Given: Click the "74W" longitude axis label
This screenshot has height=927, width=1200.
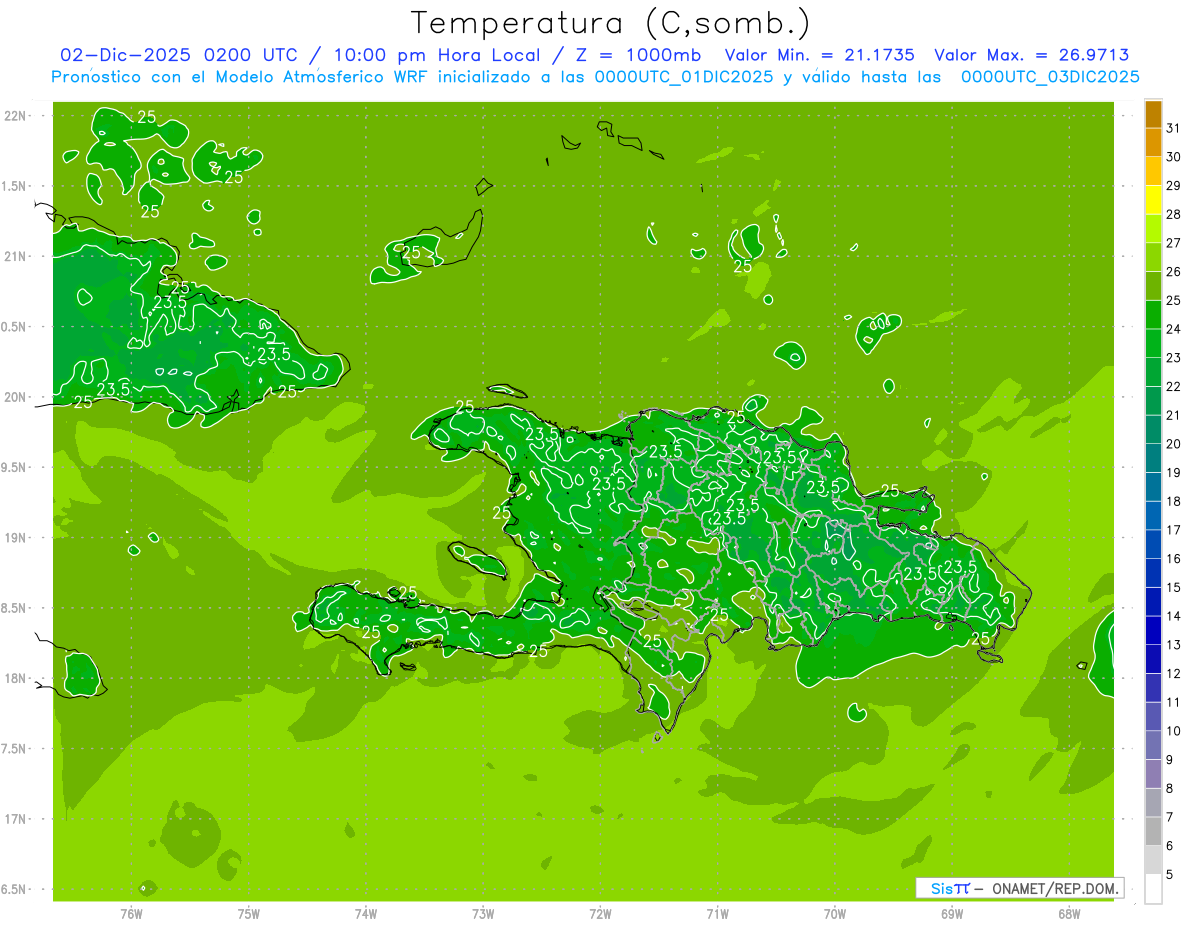Looking at the screenshot, I should pos(366,914).
